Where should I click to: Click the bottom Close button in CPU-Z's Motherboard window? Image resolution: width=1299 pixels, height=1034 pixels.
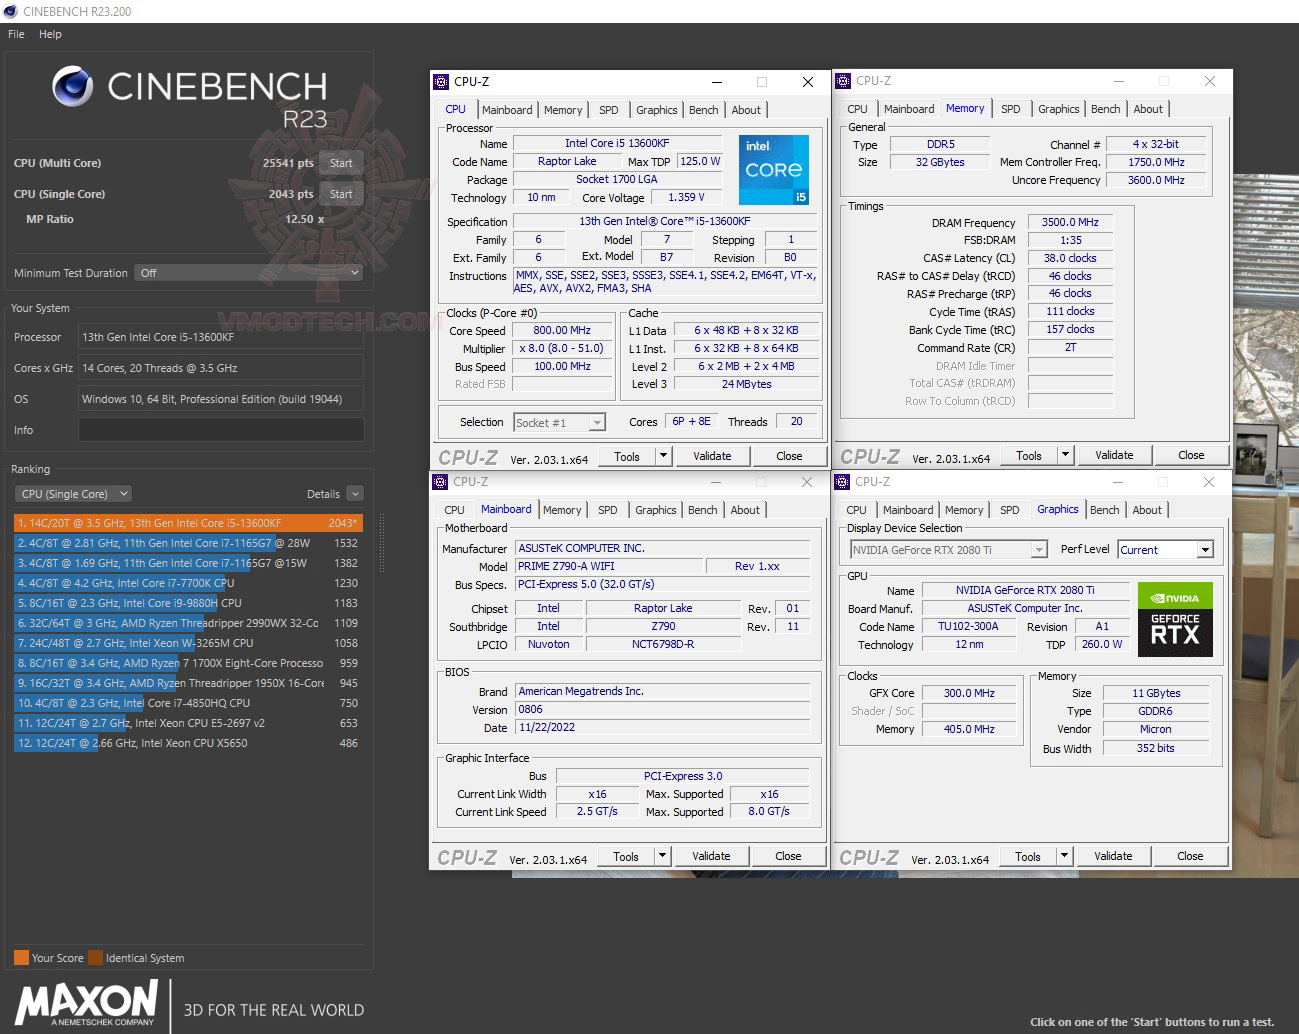pos(788,856)
